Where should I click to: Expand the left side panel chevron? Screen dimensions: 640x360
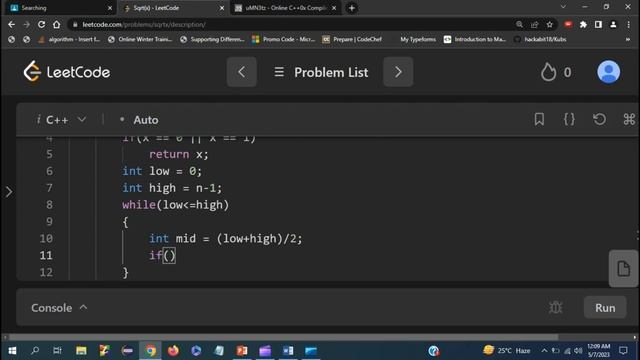coord(9,192)
